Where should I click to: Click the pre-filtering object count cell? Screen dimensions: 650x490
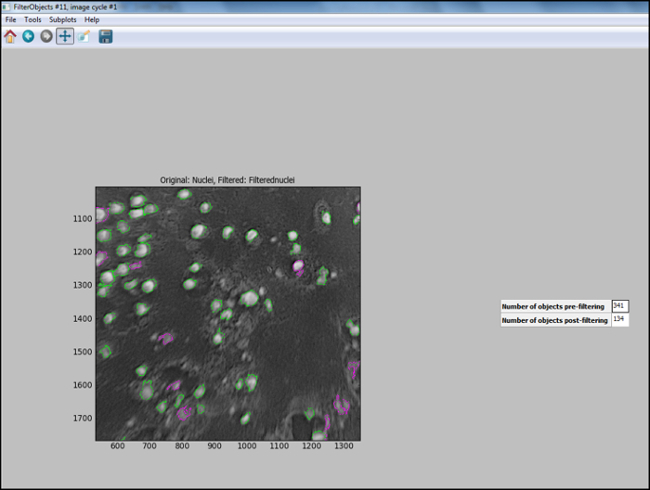click(620, 306)
